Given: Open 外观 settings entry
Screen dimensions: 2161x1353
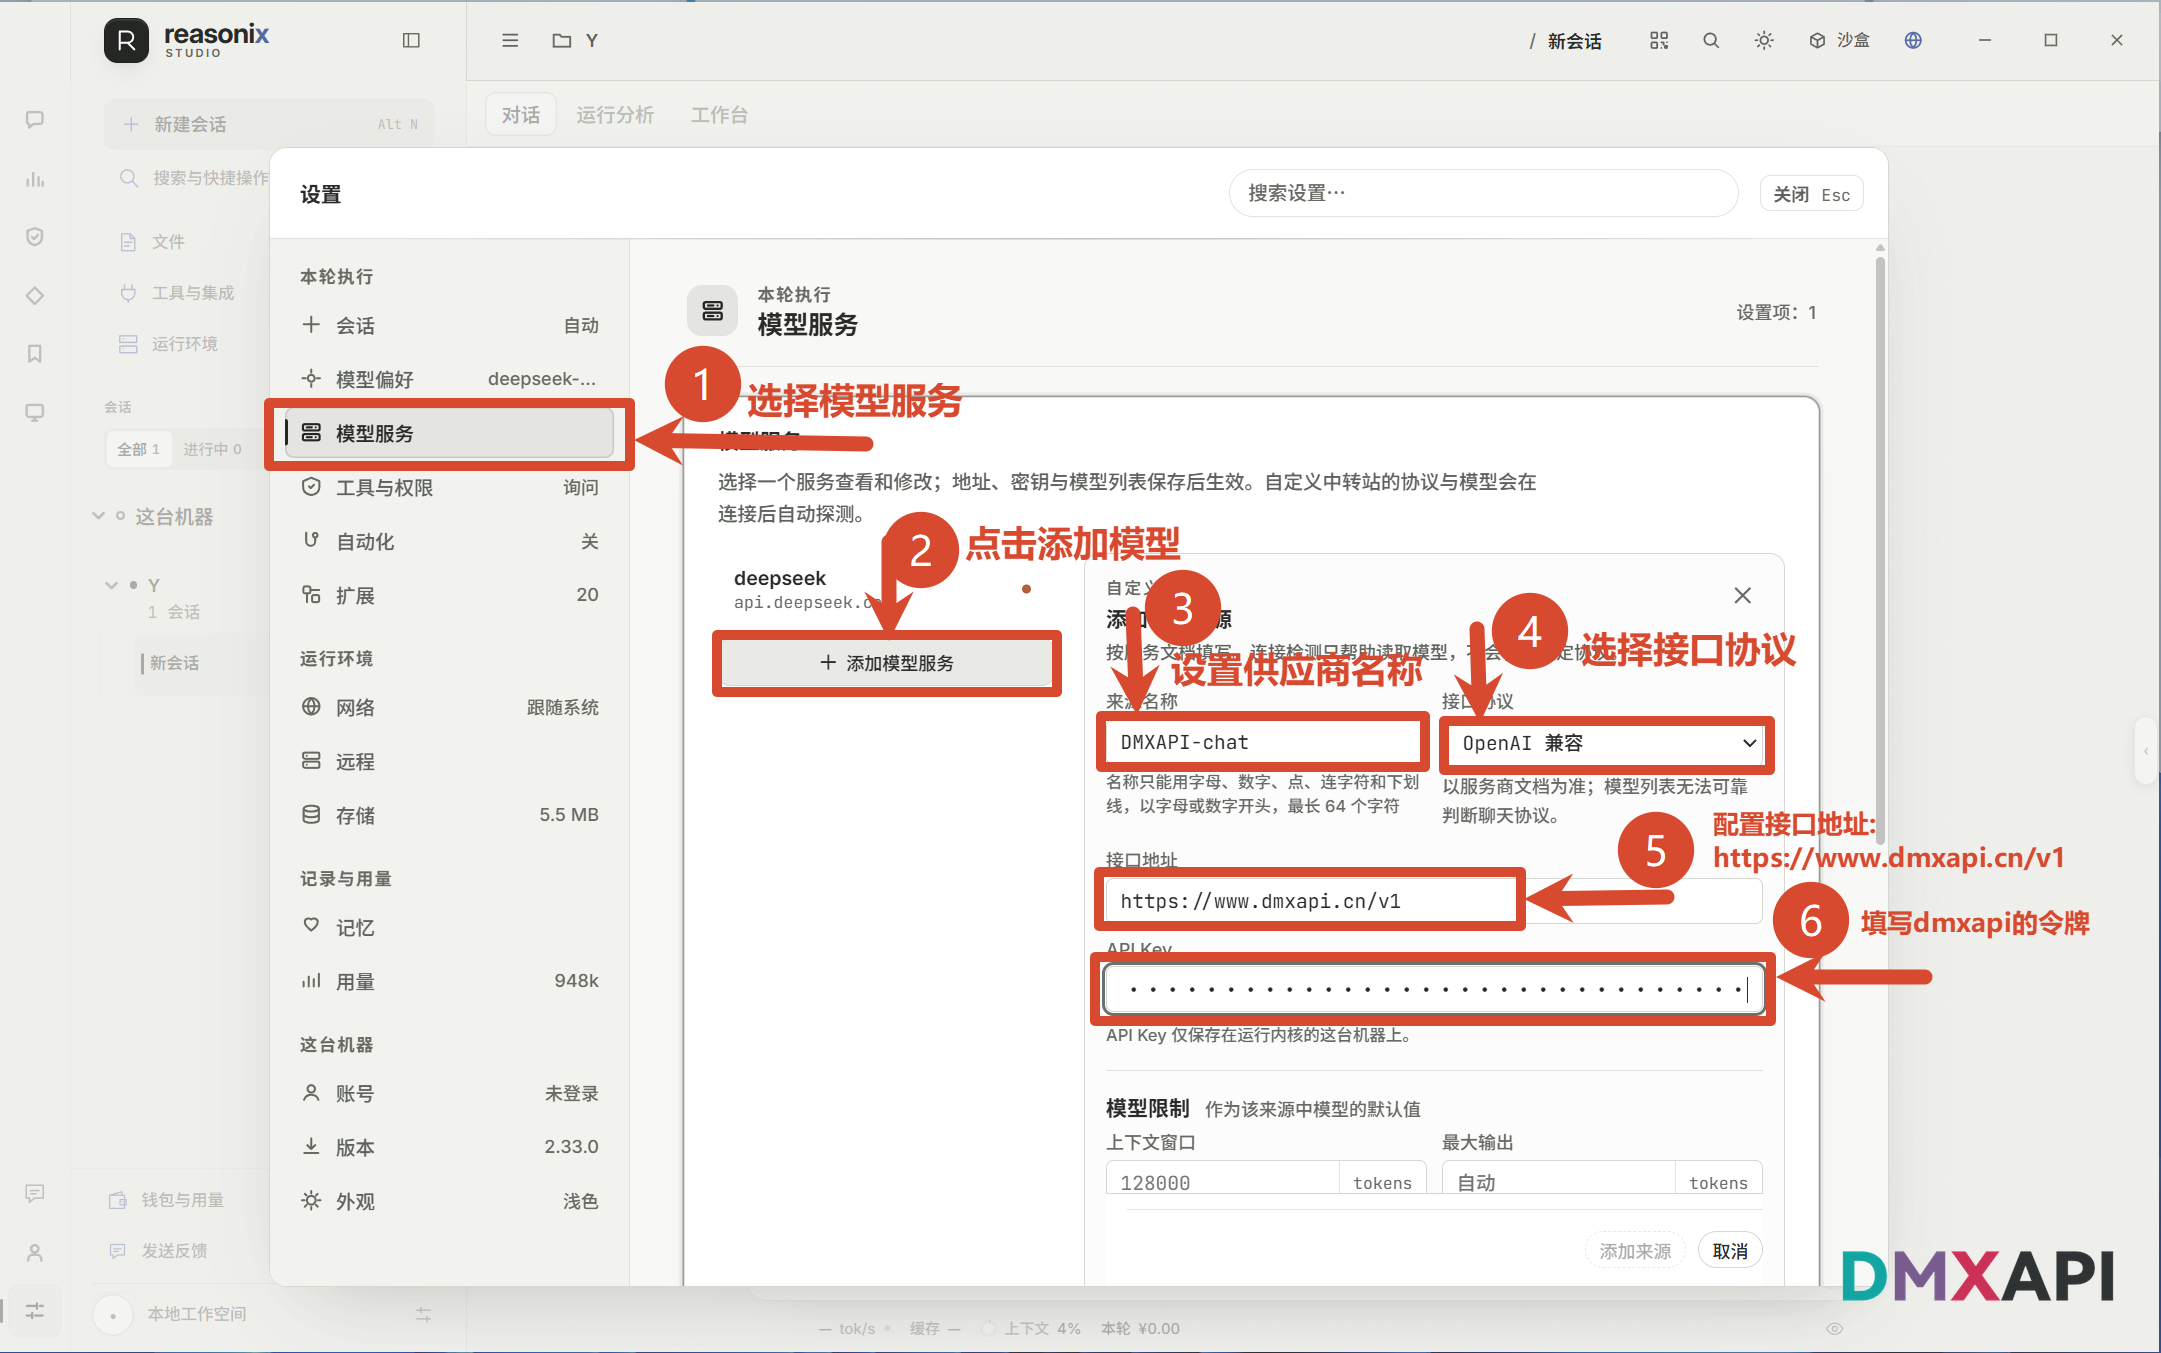Looking at the screenshot, I should (449, 1201).
